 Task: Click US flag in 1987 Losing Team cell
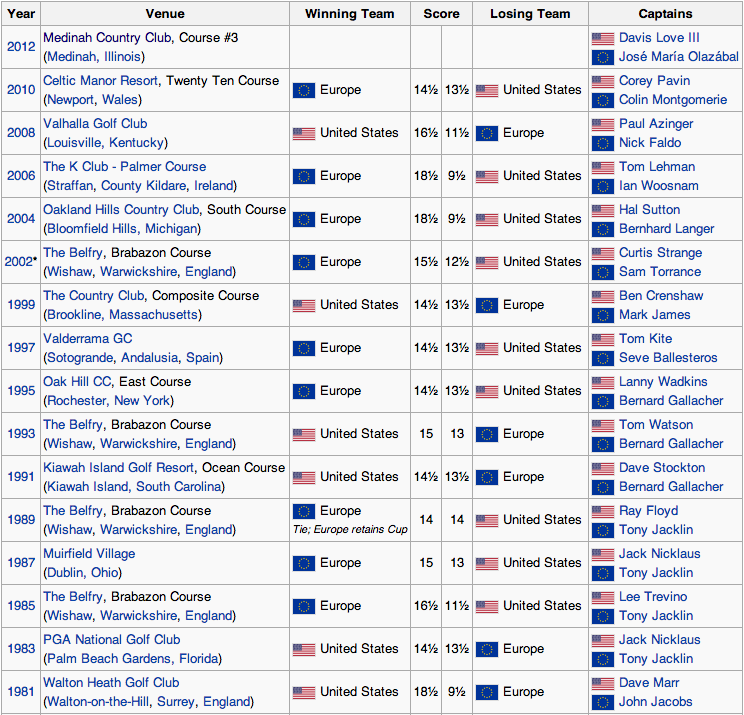[x=487, y=563]
